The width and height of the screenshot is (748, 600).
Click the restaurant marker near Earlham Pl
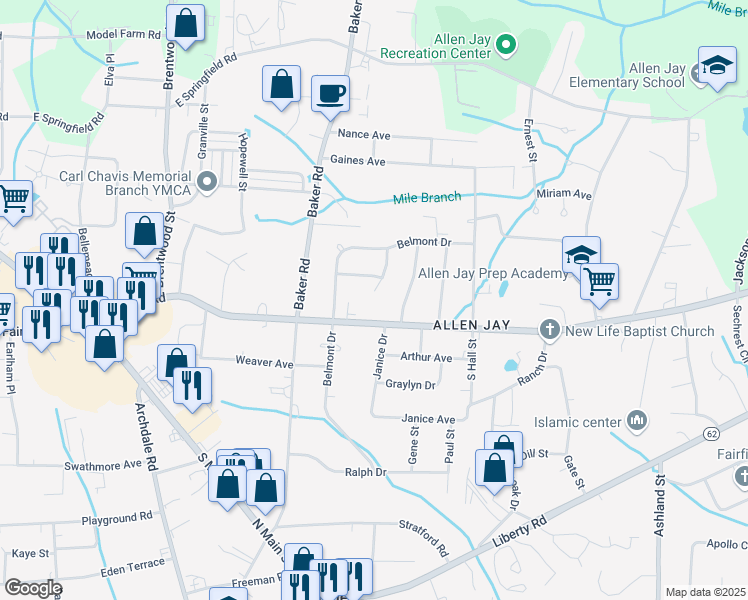[x=42, y=326]
